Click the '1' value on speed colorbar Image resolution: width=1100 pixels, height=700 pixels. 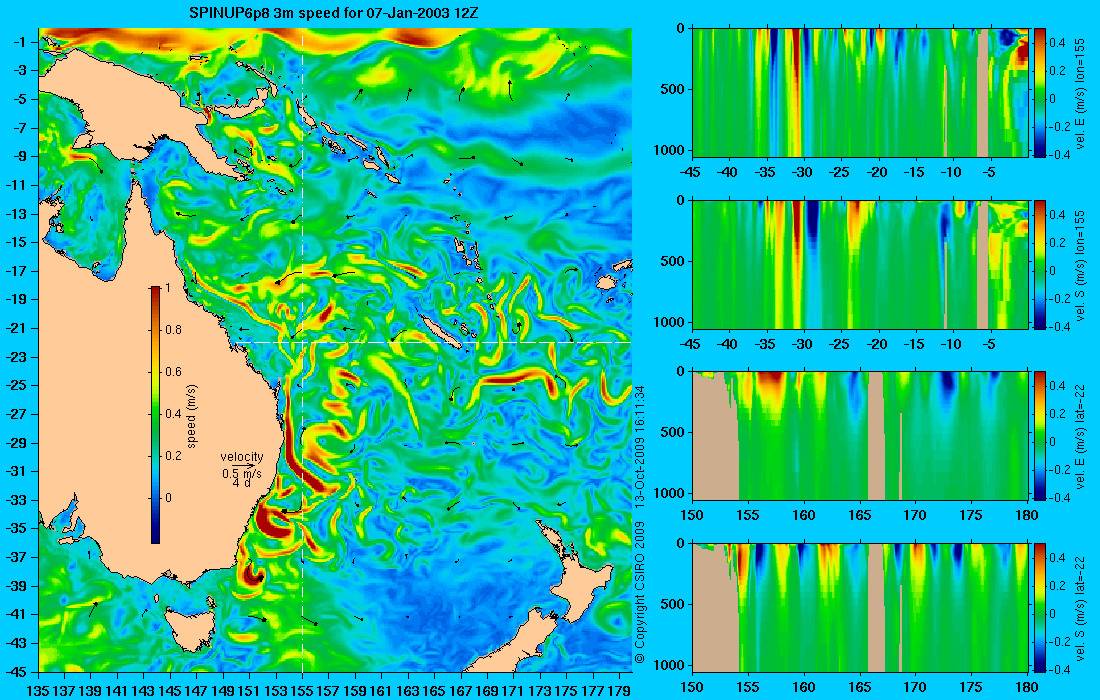coord(167,288)
